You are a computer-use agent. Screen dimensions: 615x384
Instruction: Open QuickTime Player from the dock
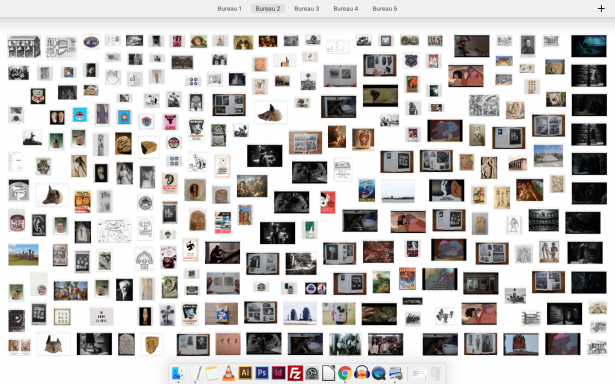click(x=378, y=373)
